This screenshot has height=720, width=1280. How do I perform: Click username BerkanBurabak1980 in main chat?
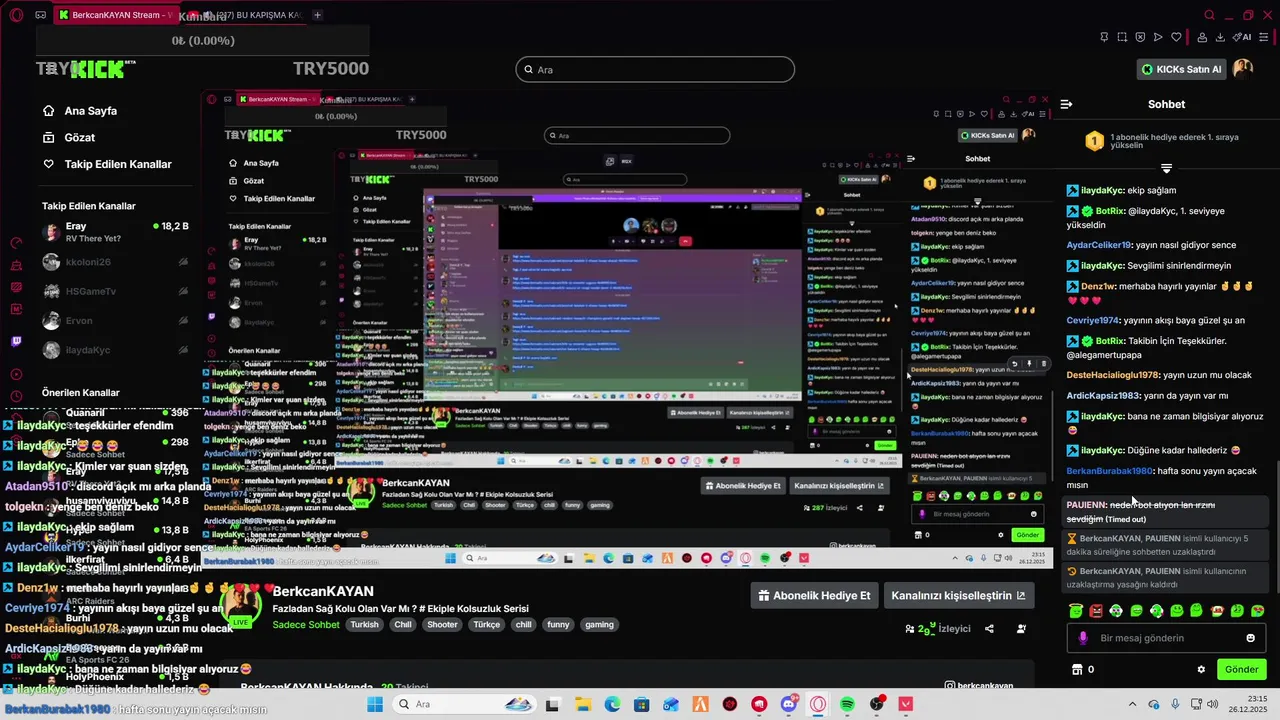click(x=1110, y=471)
